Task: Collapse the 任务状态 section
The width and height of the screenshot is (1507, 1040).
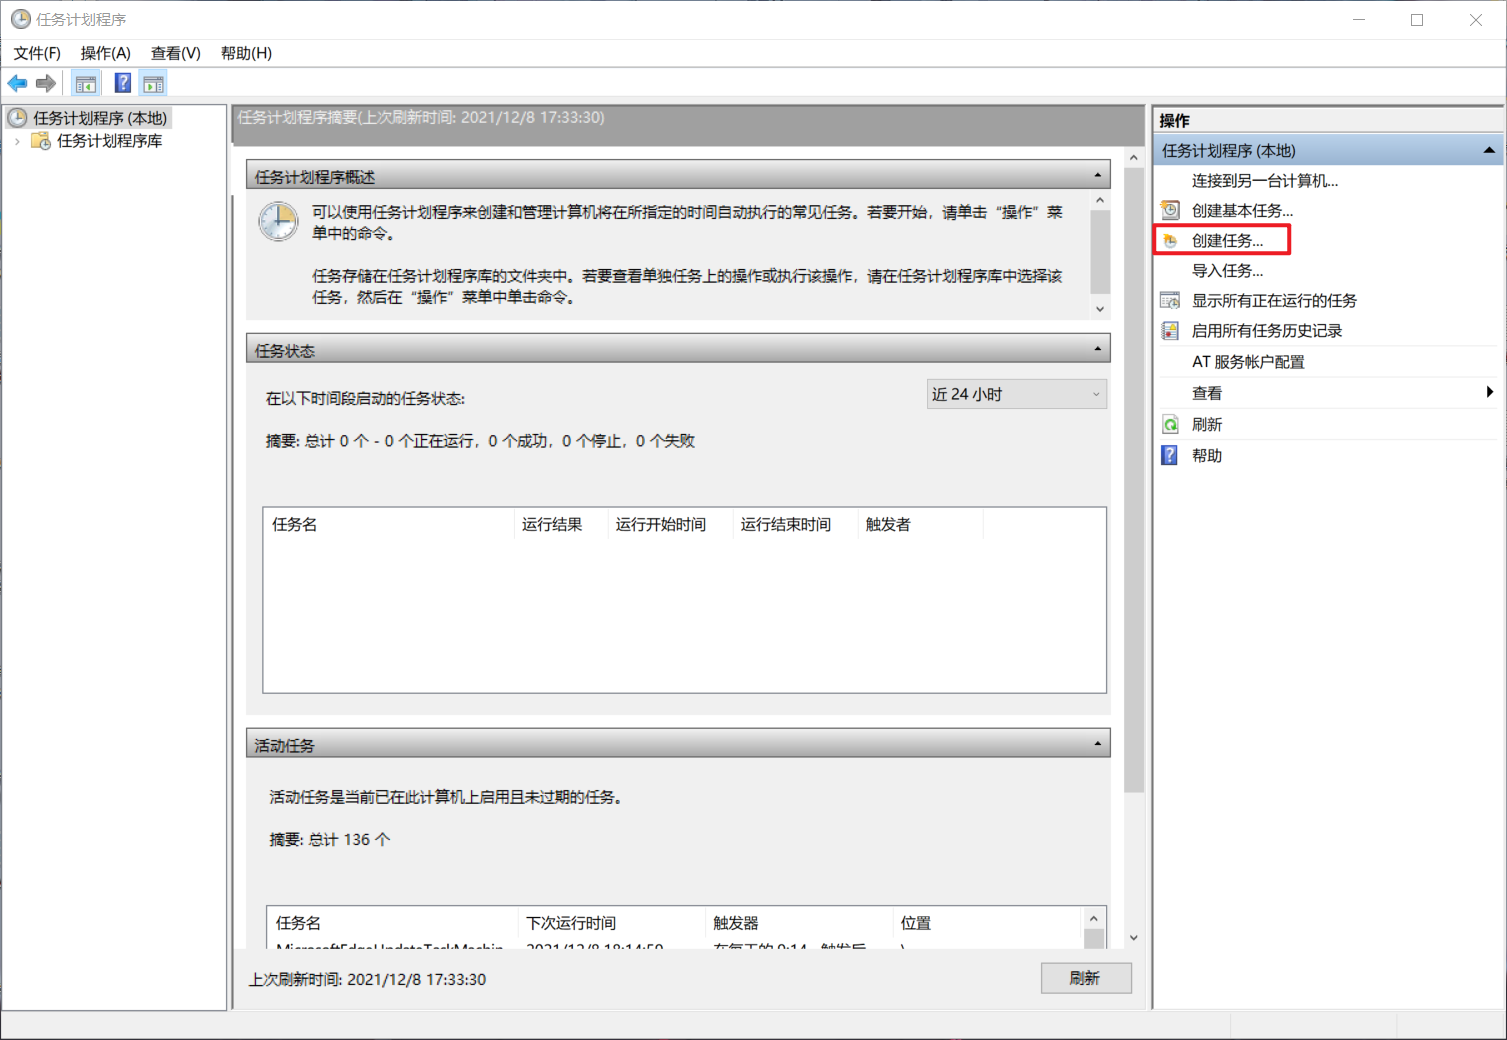Action: coord(1097,350)
